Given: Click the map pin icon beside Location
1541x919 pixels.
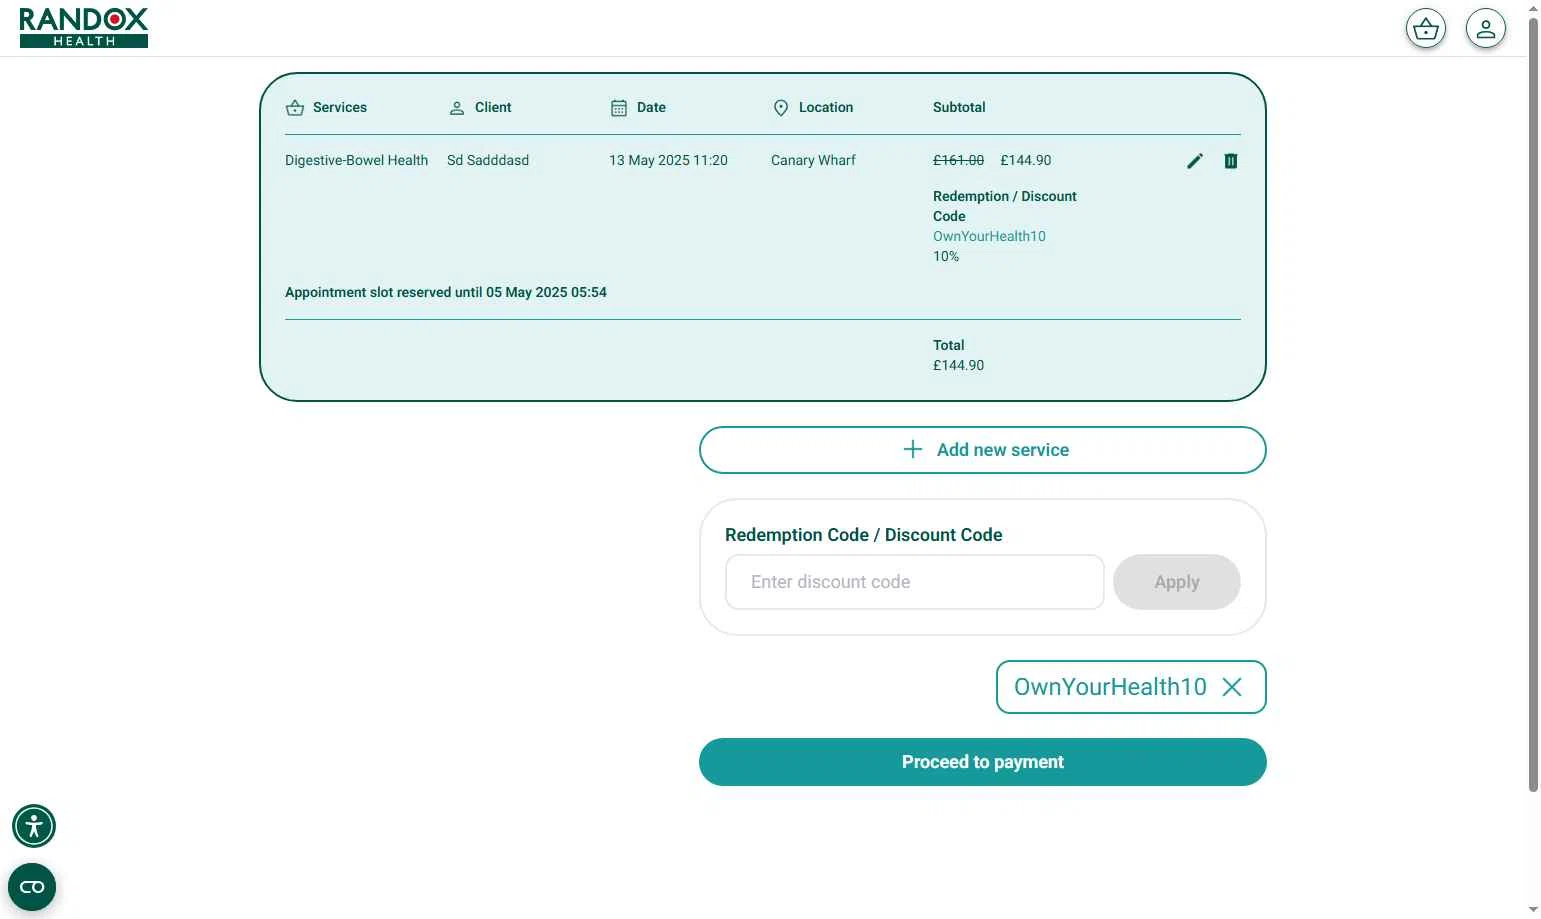Looking at the screenshot, I should tap(781, 108).
